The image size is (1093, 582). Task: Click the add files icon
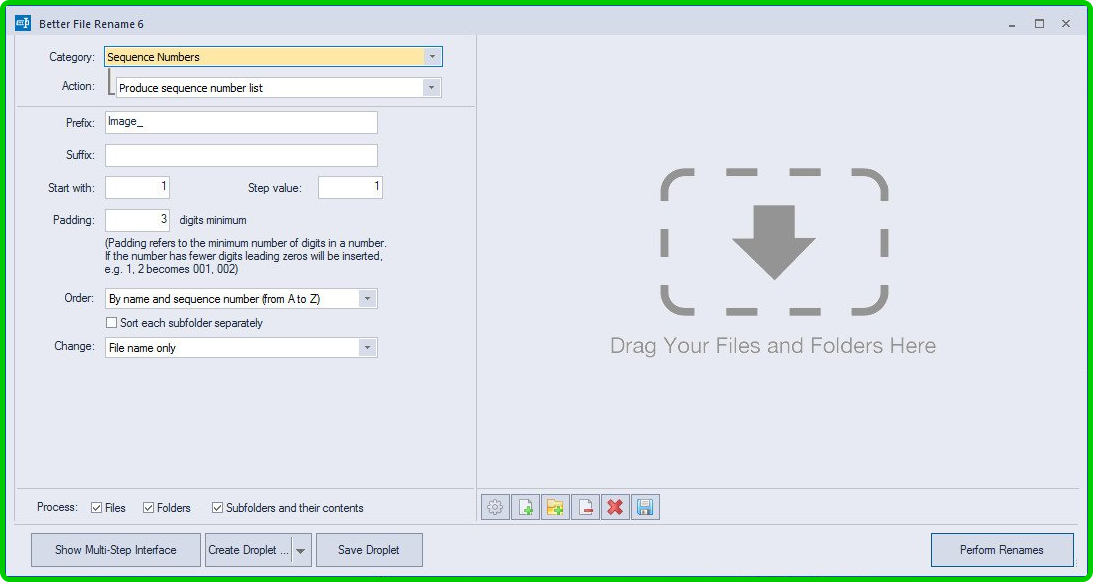tap(525, 507)
